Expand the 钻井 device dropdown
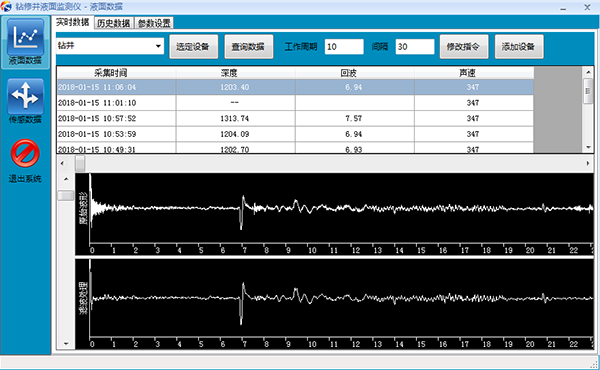 [x=158, y=46]
